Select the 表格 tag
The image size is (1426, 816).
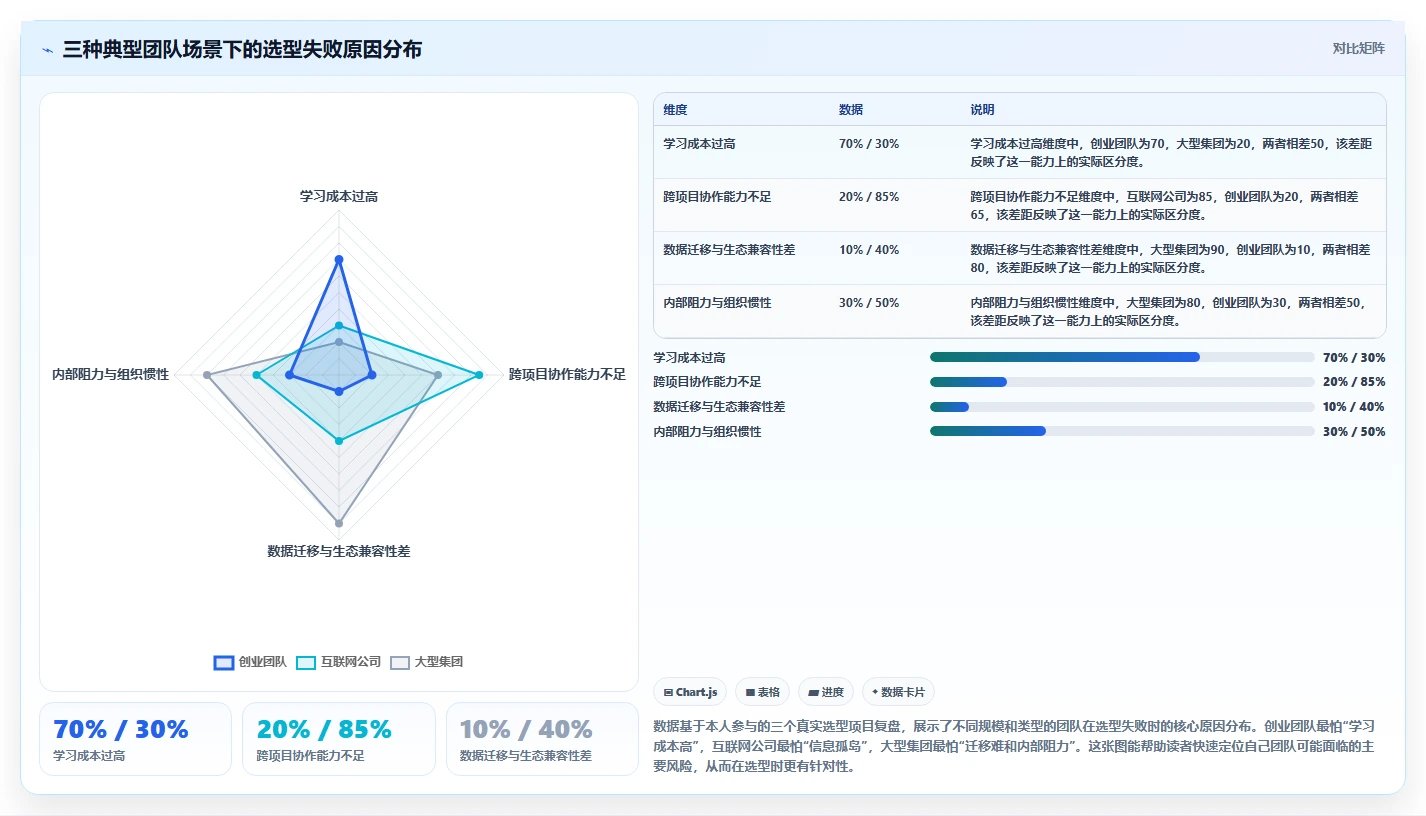pos(762,692)
